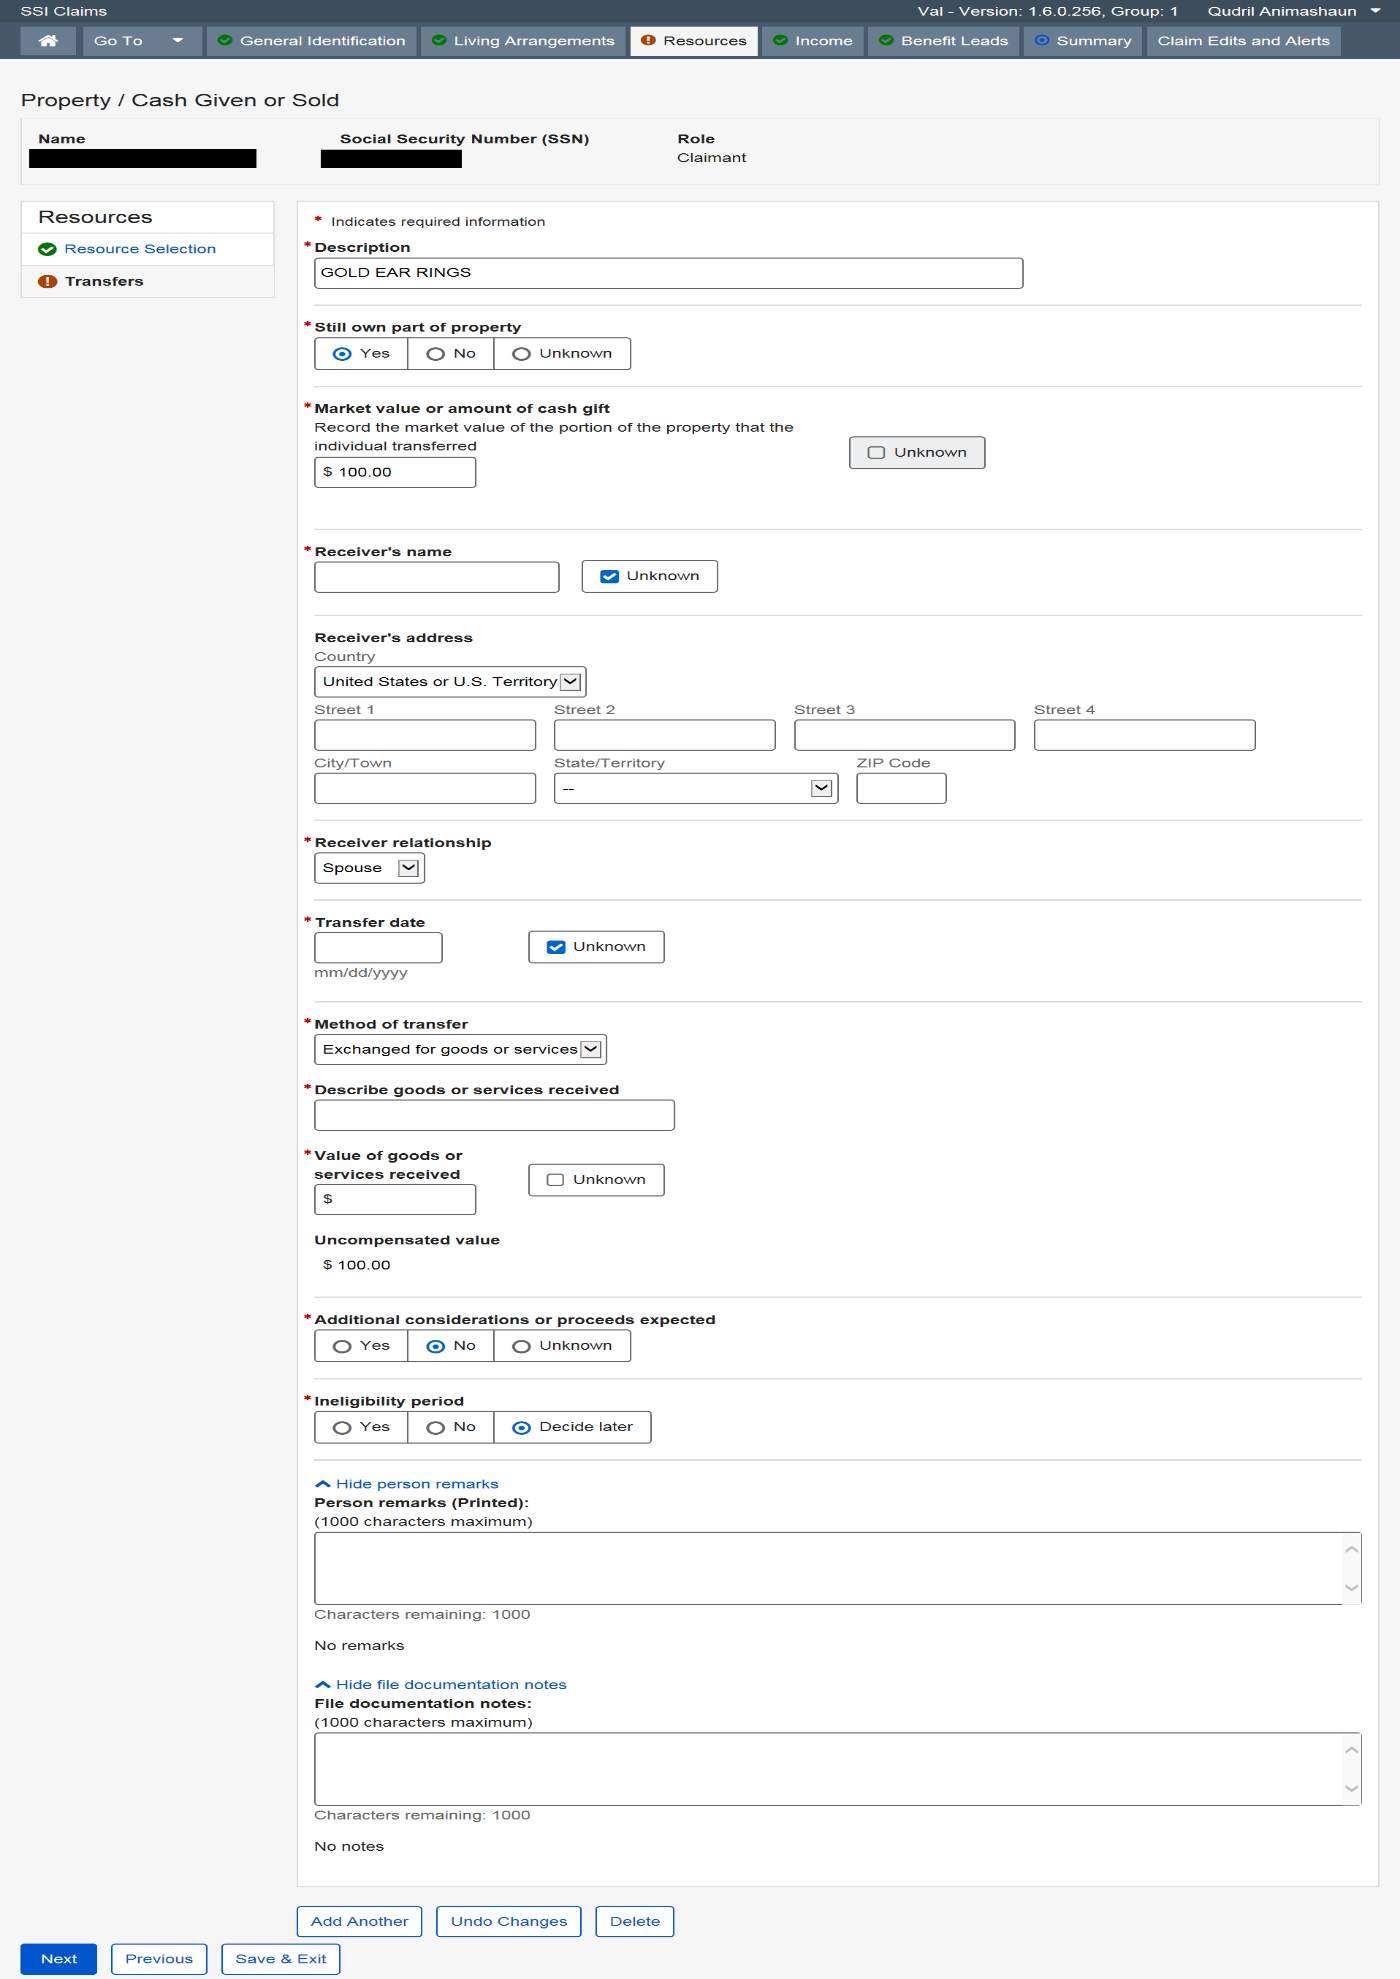Click the Description text field
Viewport: 1400px width, 1979px height.
668,273
